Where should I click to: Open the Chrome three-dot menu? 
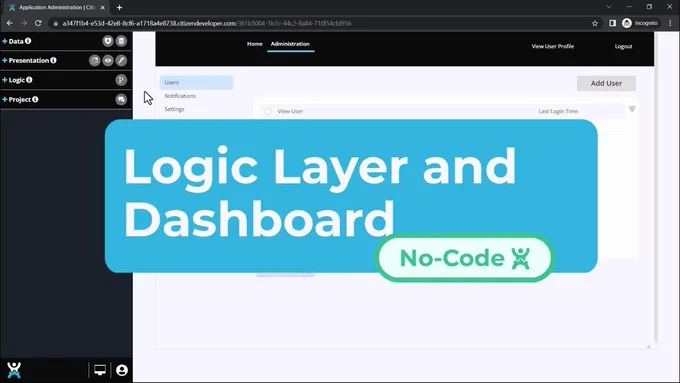click(670, 23)
